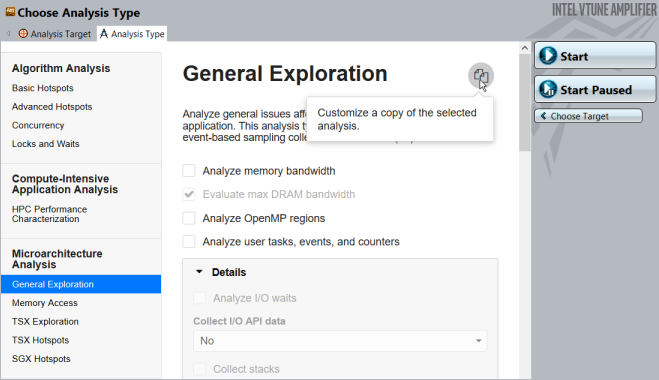This screenshot has width=659, height=380.
Task: Click the scrollbar up arrow
Action: point(525,48)
